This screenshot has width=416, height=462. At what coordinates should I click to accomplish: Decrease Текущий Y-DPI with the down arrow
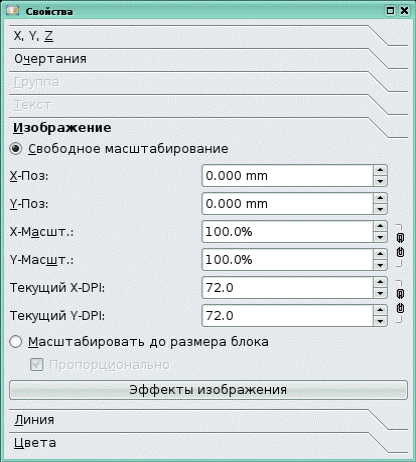pyautogui.click(x=380, y=321)
